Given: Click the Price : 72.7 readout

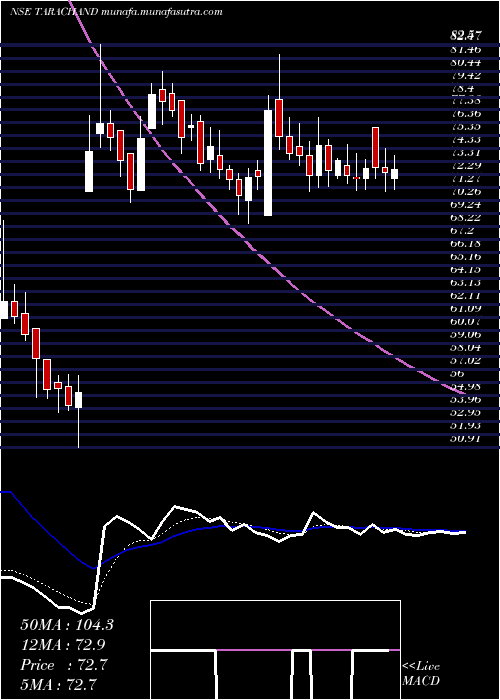Looking at the screenshot, I should (x=64, y=665).
